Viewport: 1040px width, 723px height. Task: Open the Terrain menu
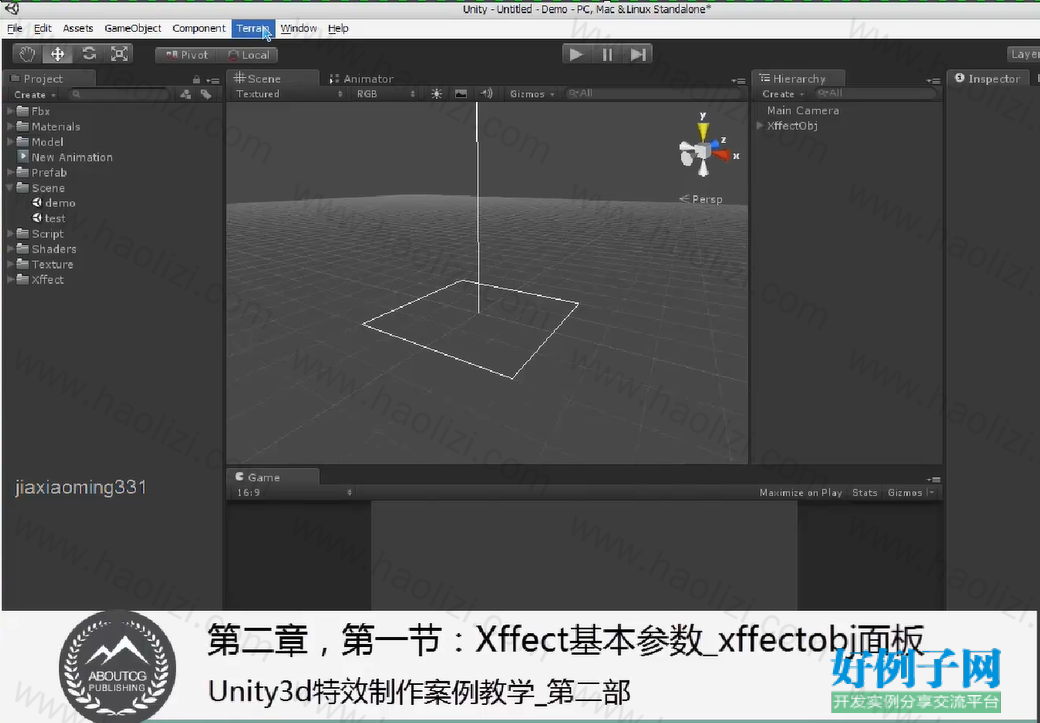[253, 29]
